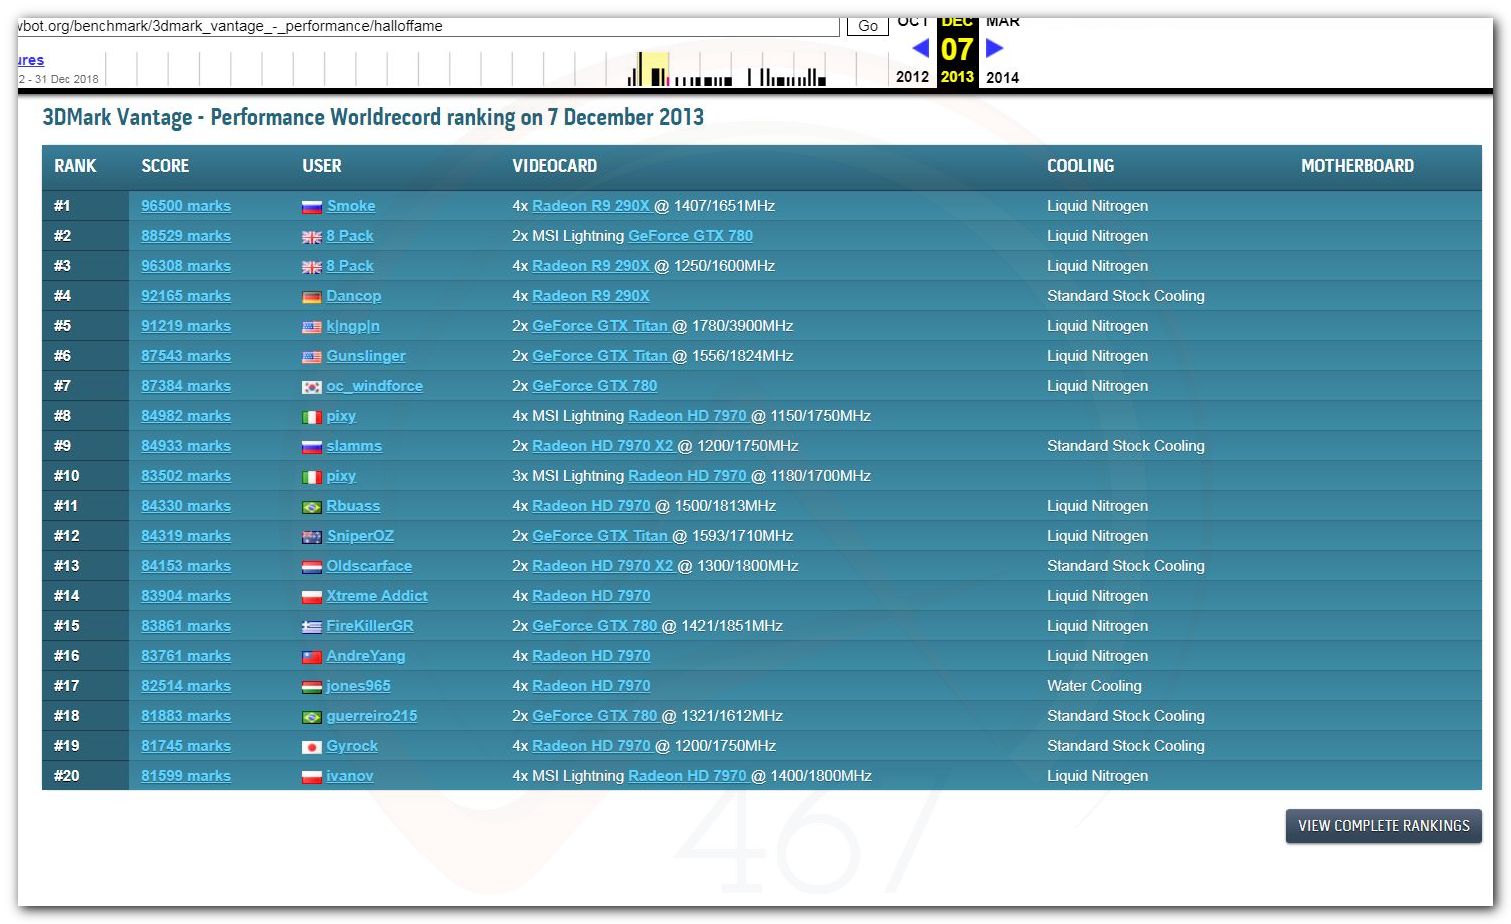Open k|ngp|n's user profile link
Viewport: 1511px width, 924px height.
(x=353, y=326)
